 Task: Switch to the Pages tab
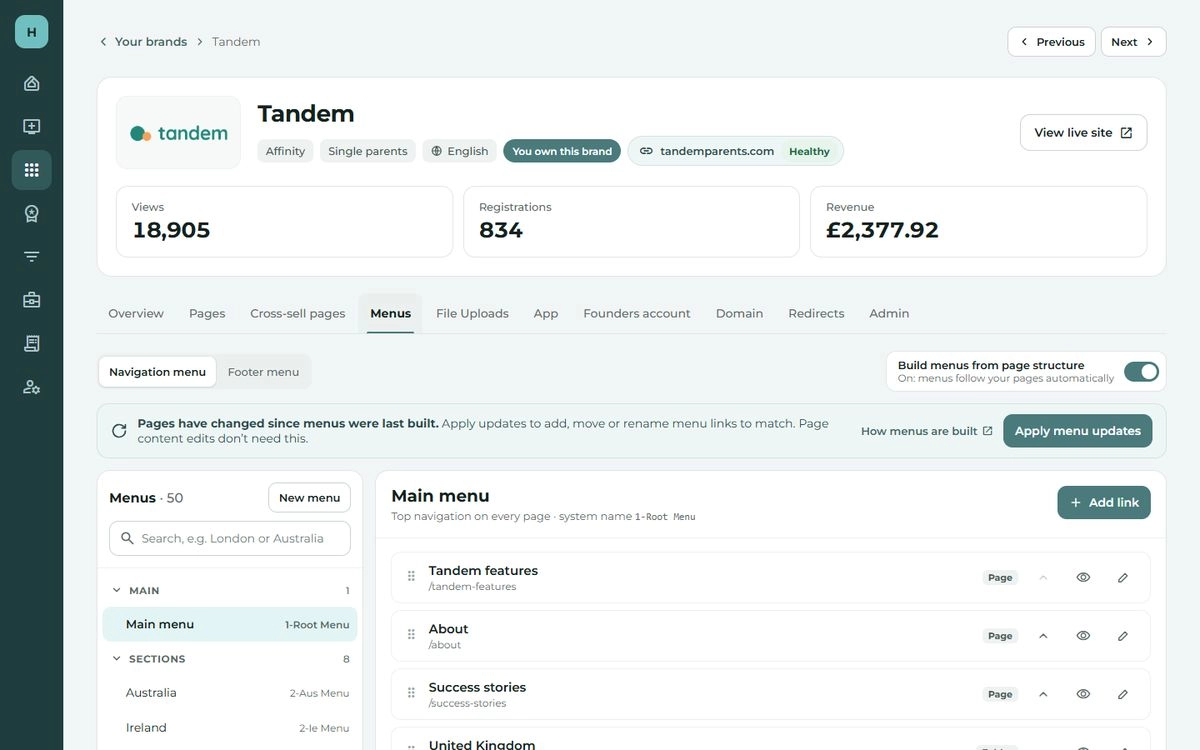click(x=207, y=314)
